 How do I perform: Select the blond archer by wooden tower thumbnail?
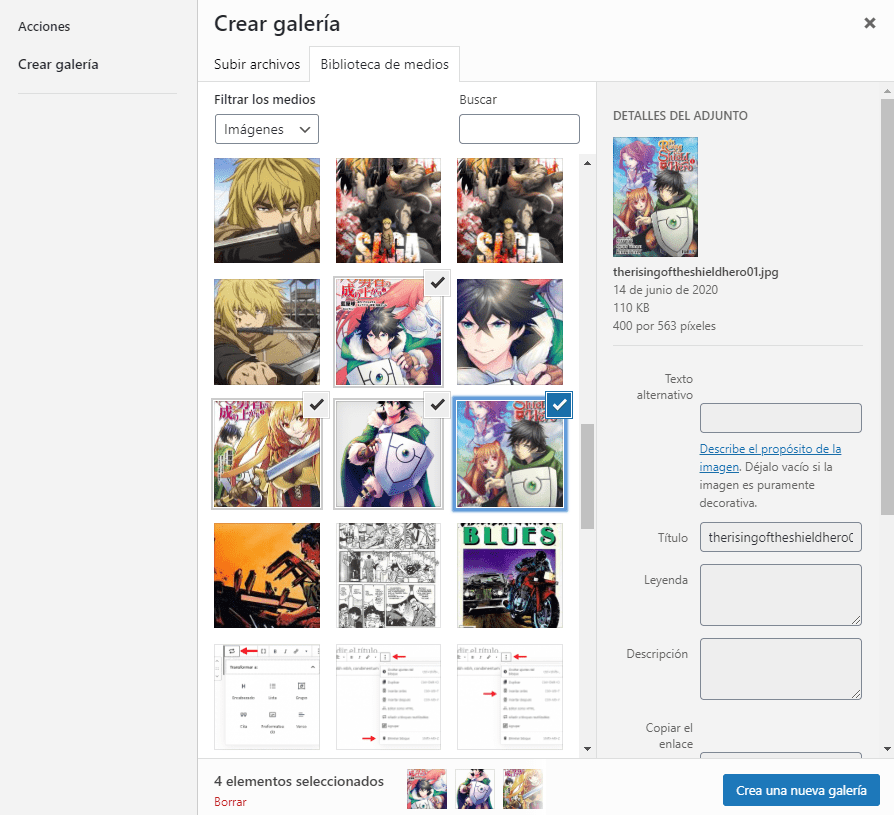click(267, 332)
